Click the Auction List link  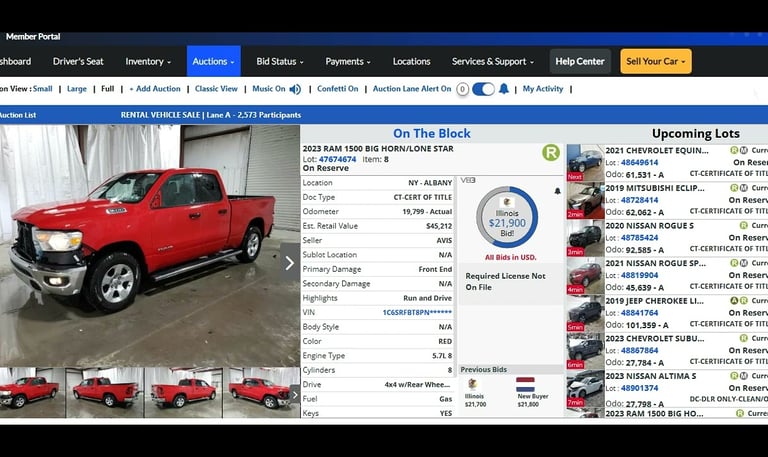click(18, 115)
